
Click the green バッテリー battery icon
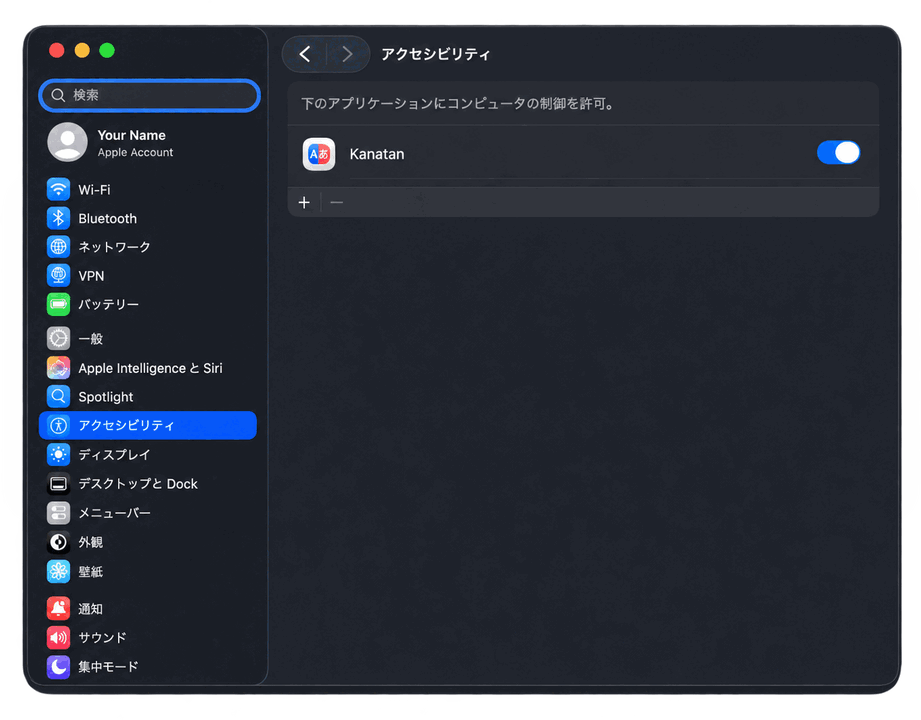point(58,304)
